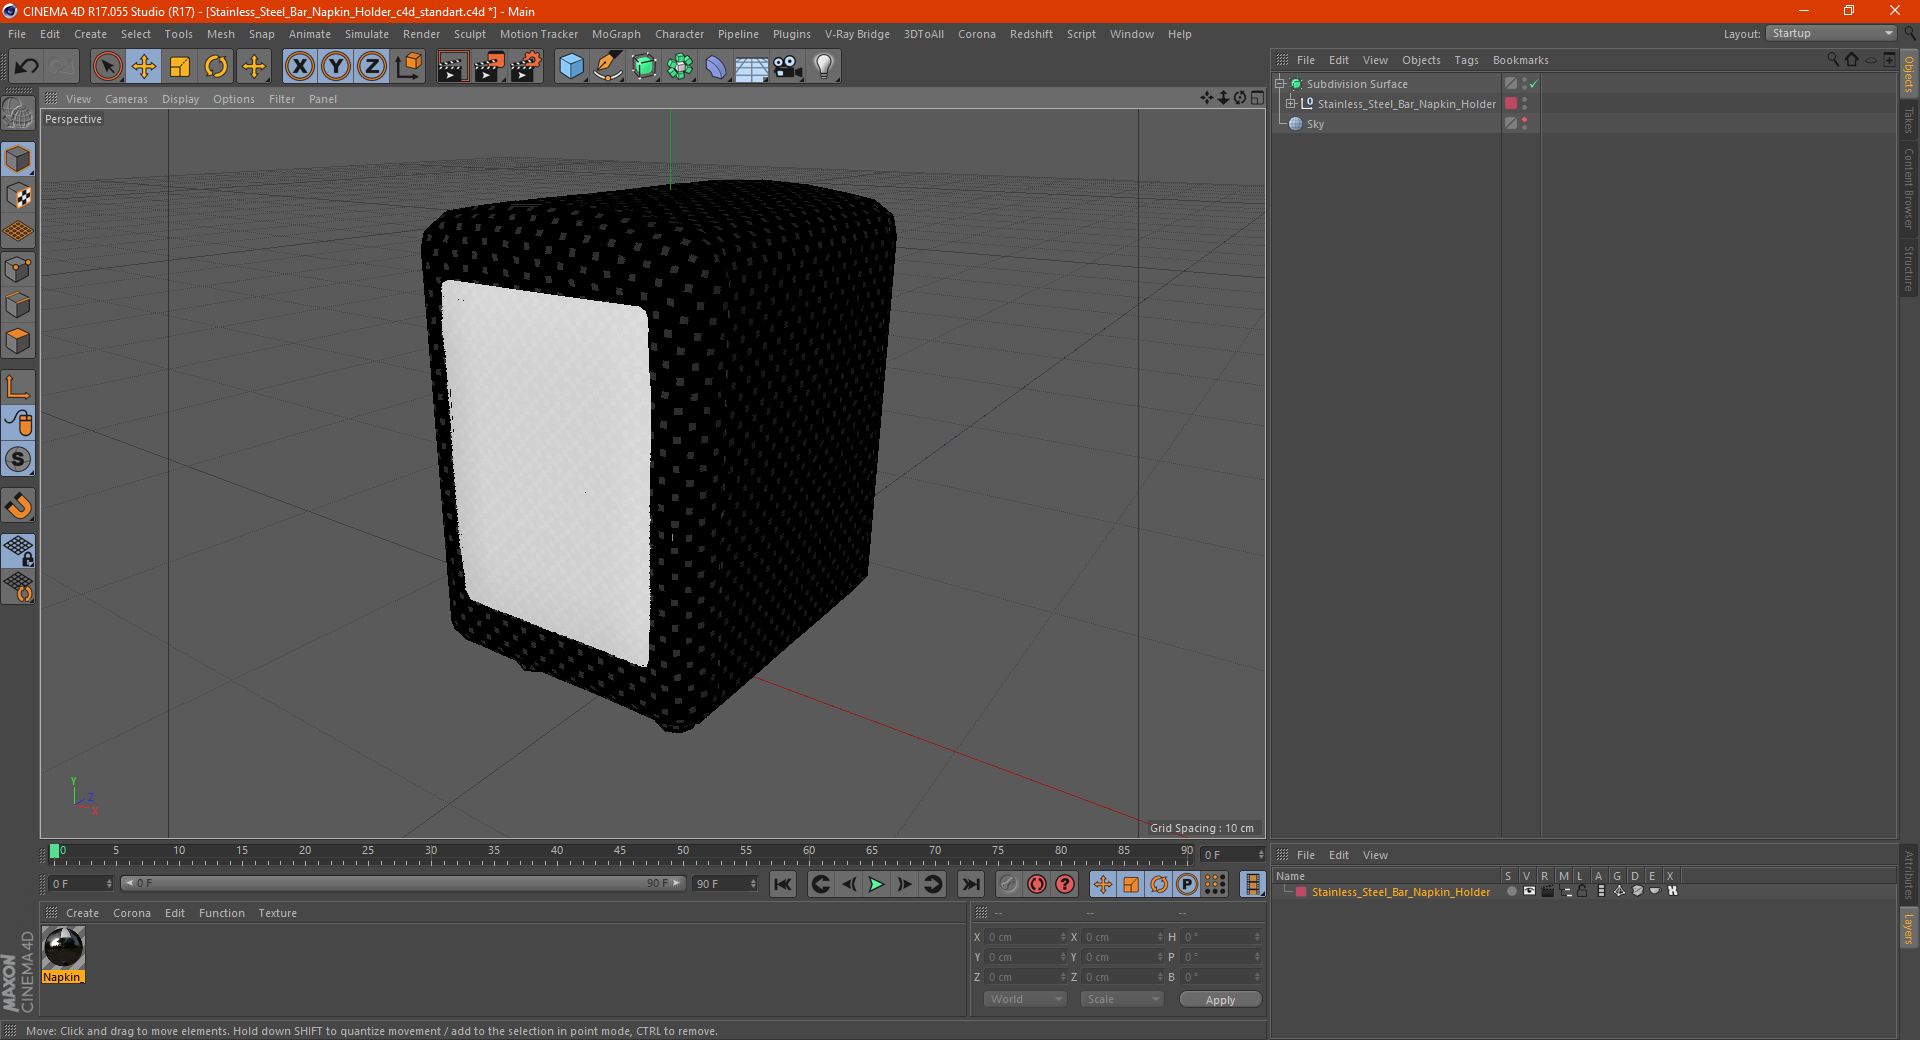Viewport: 1920px width, 1040px height.
Task: Switch to Texture mode
Action: 19,196
